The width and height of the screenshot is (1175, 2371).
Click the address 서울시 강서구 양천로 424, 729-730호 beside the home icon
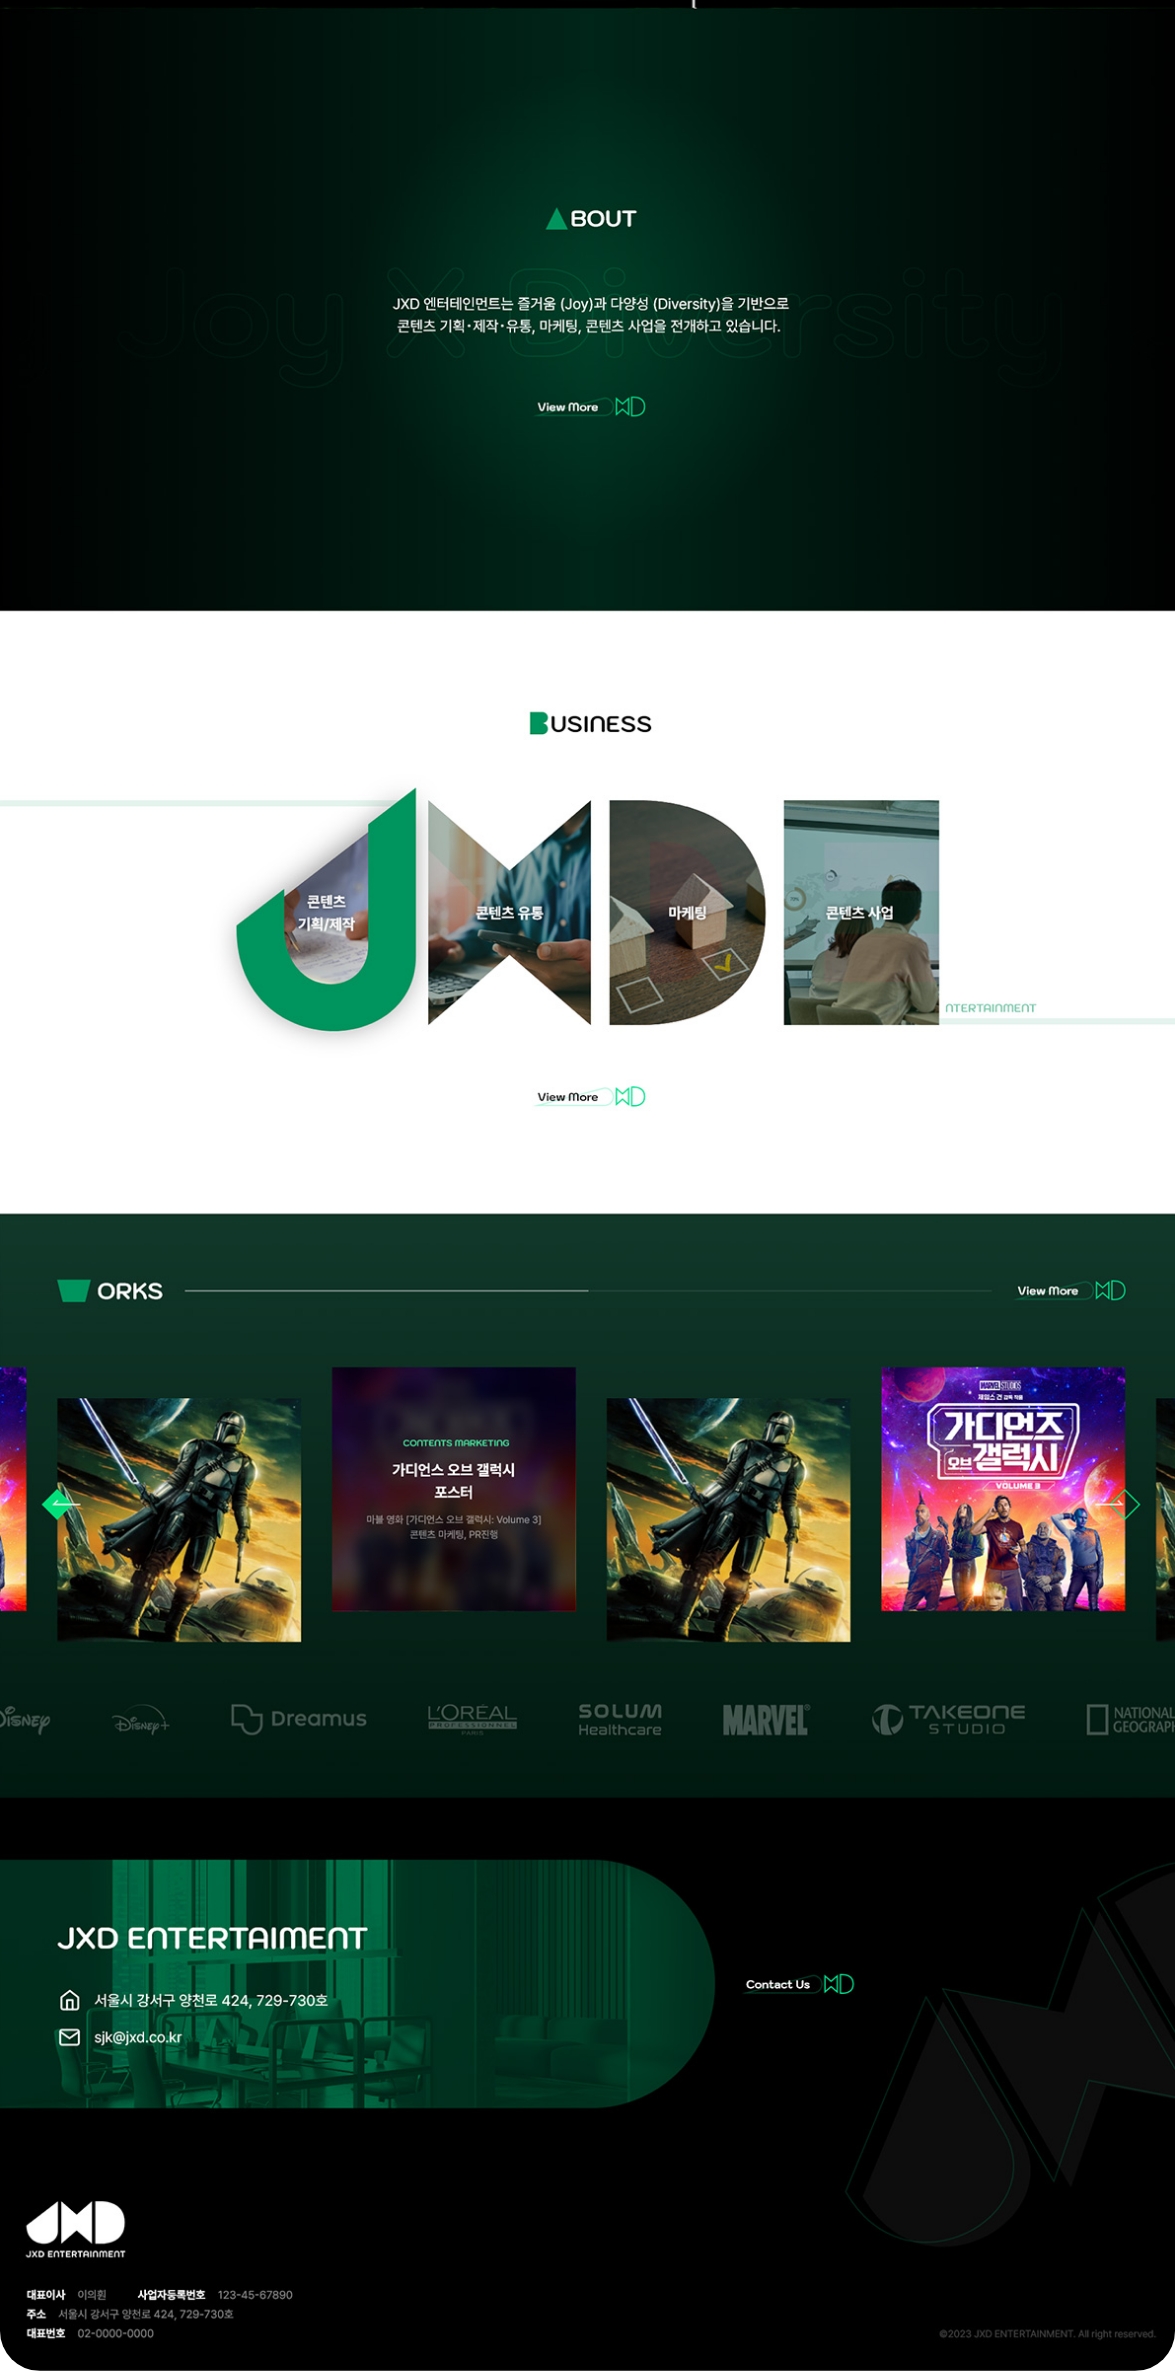click(x=211, y=2000)
